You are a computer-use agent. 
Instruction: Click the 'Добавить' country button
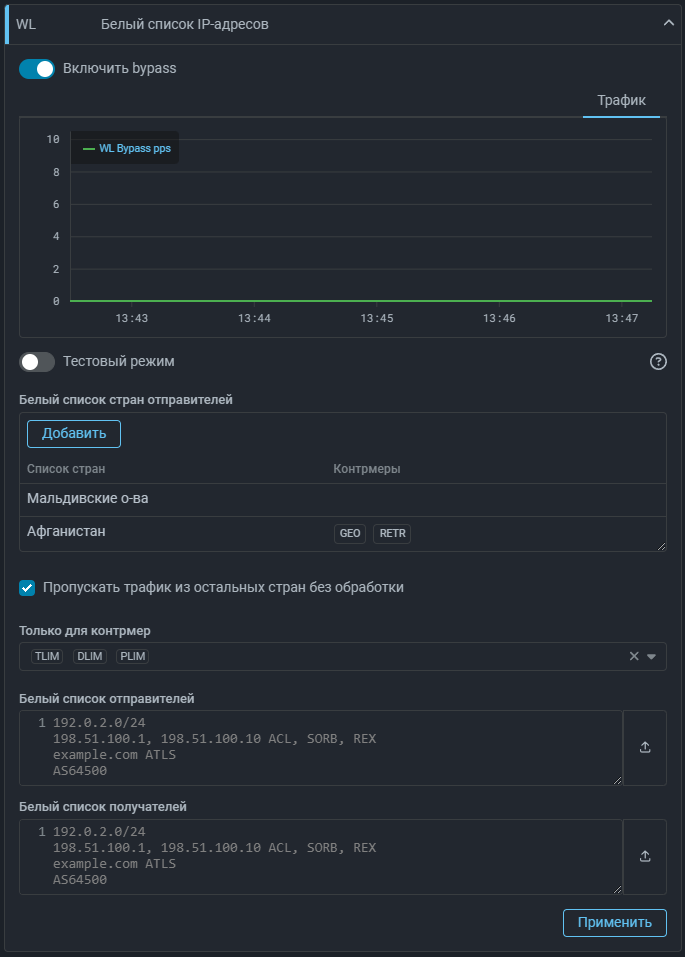(x=74, y=434)
